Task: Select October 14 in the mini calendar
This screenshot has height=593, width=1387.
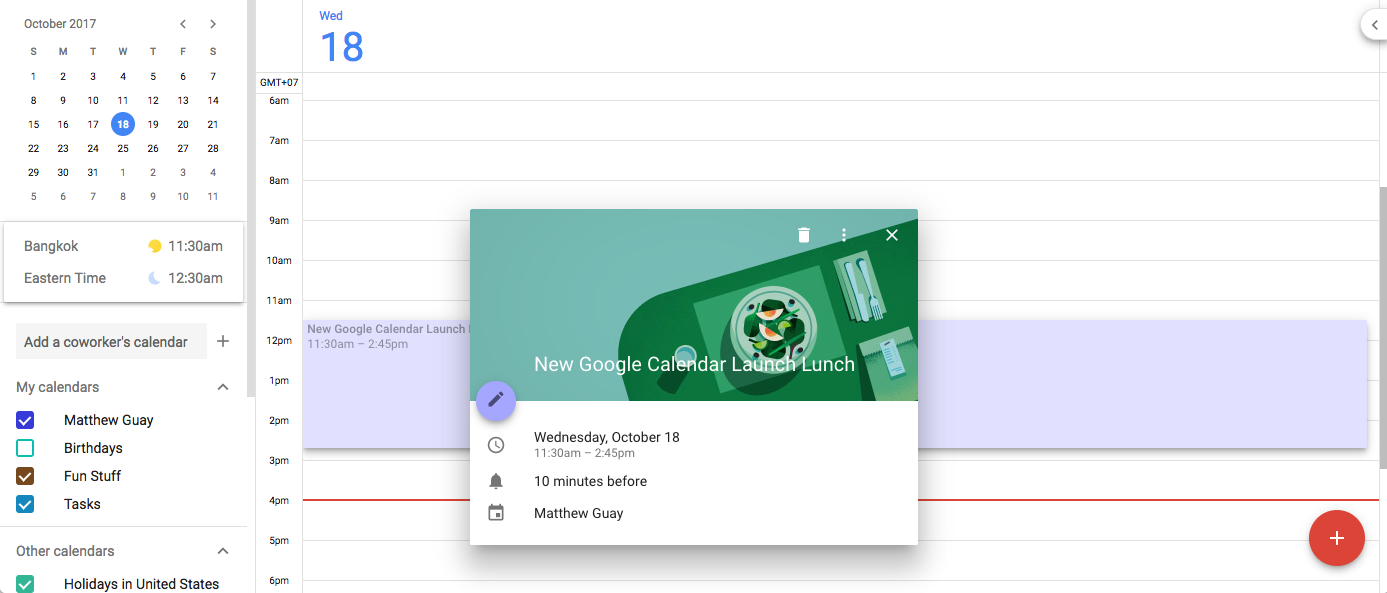Action: coord(213,100)
